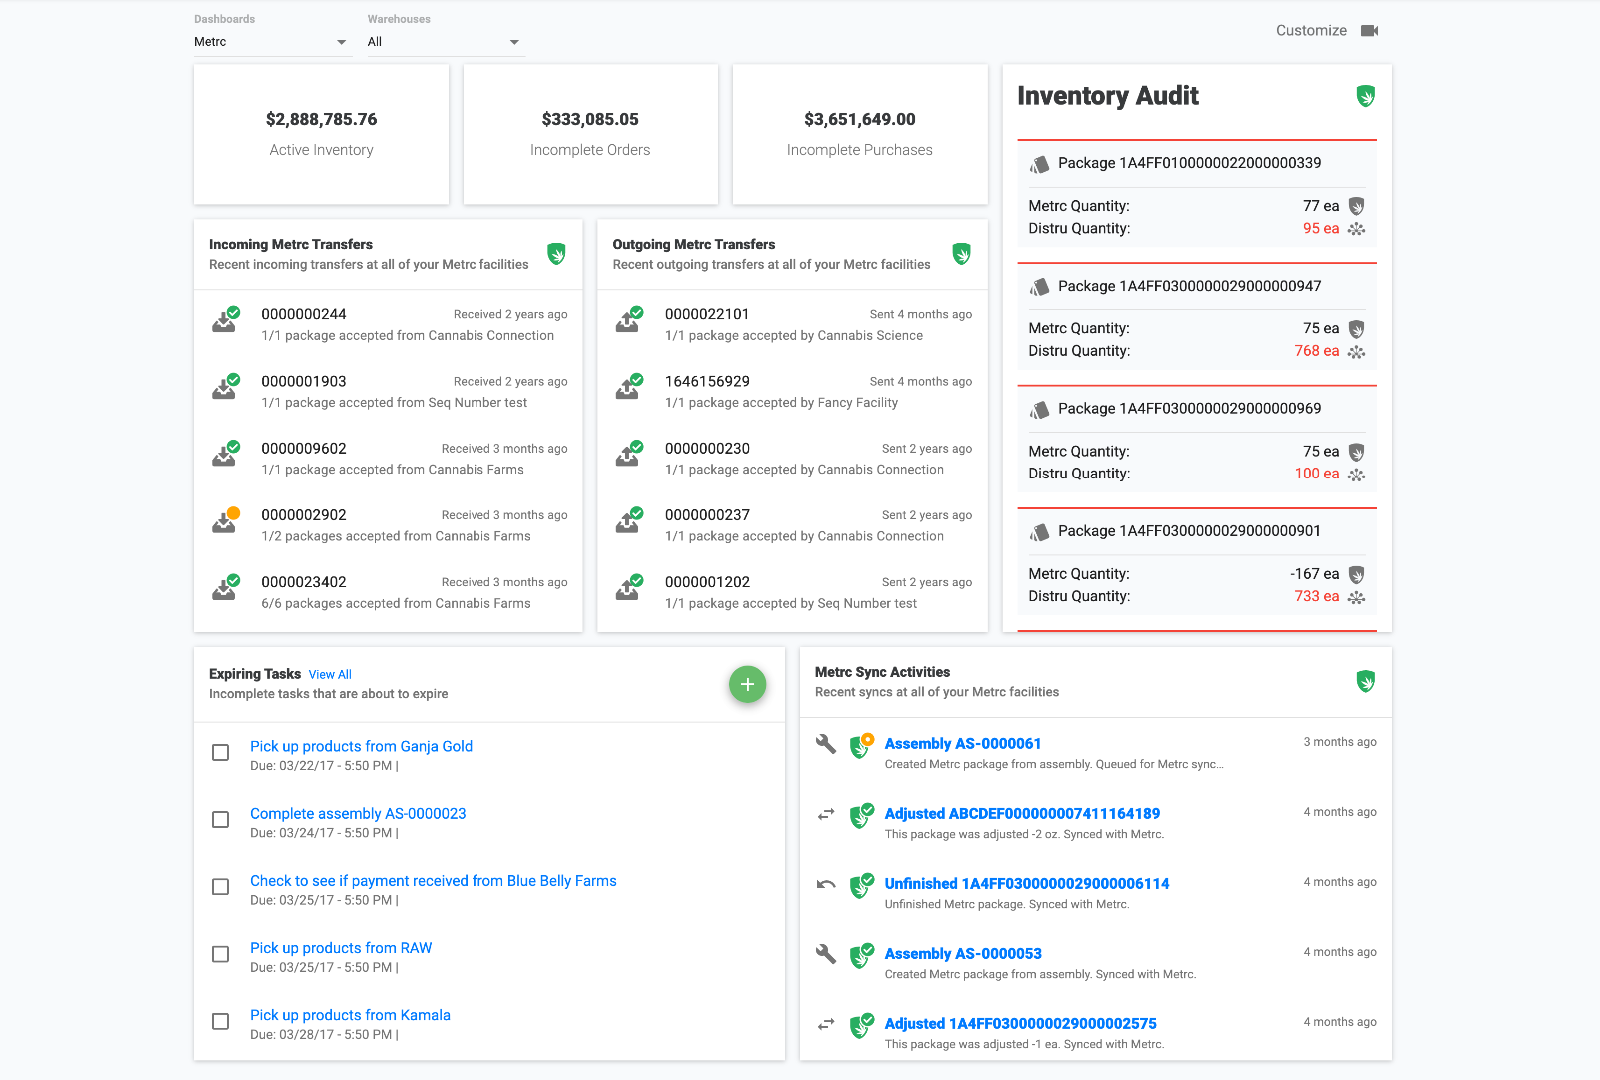The width and height of the screenshot is (1600, 1080).
Task: Click the Customize button
Action: 1311,31
